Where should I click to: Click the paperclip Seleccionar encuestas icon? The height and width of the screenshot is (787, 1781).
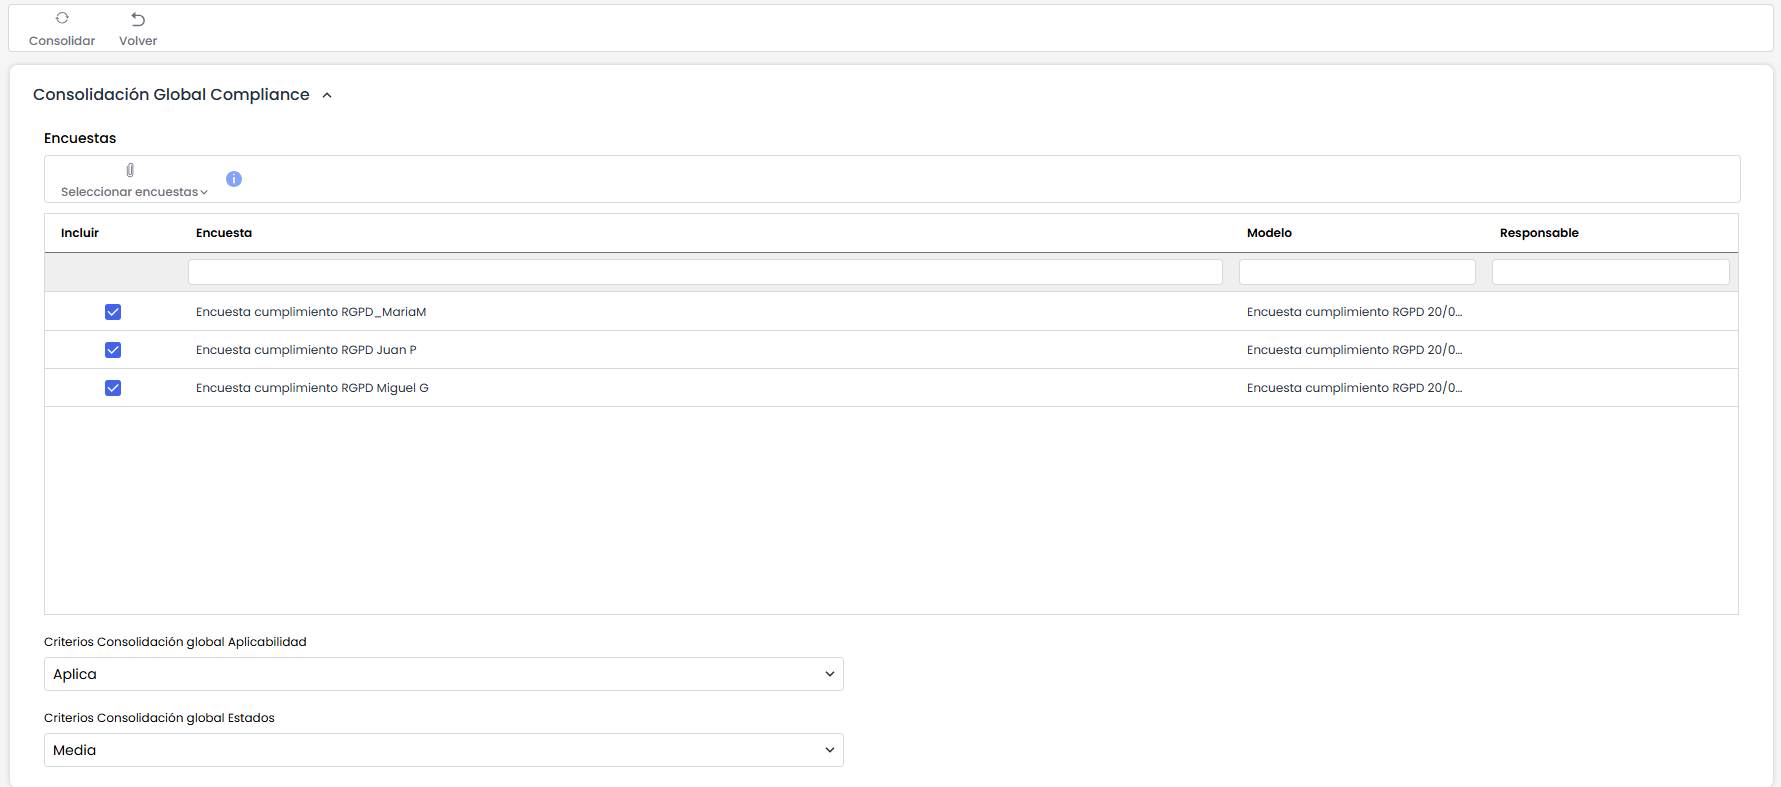coord(130,171)
